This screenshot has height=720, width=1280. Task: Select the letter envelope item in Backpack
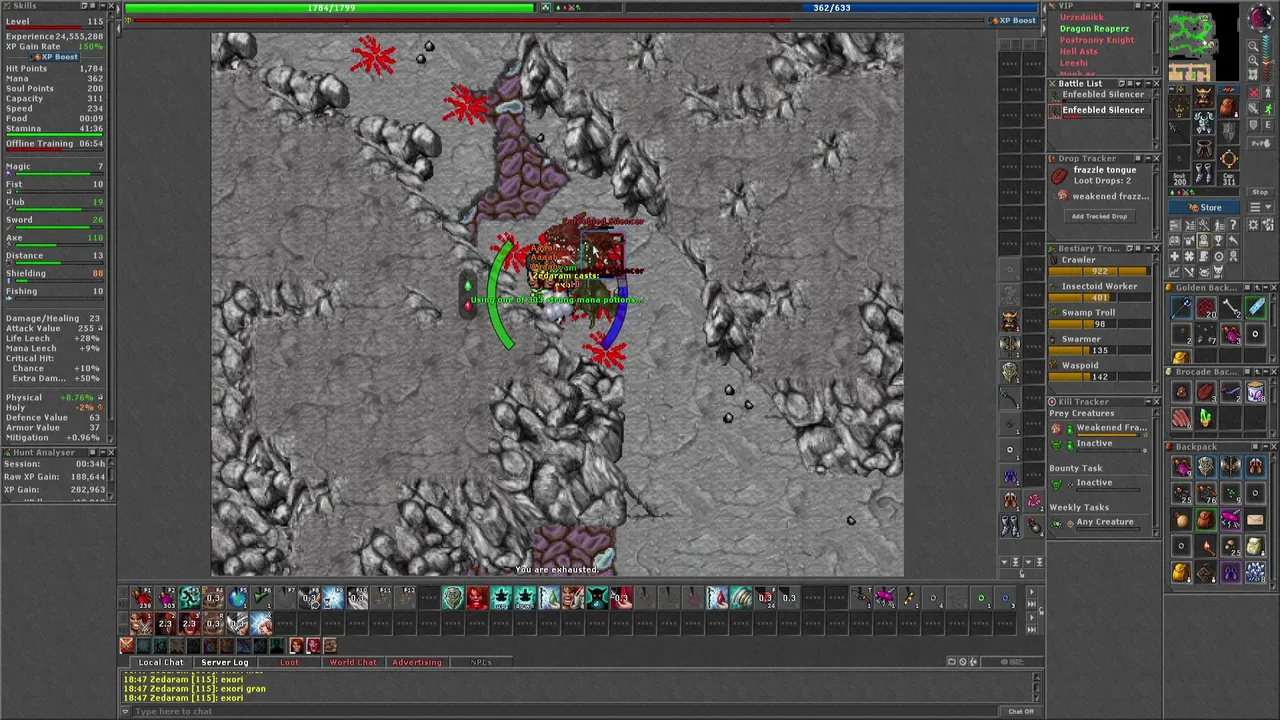click(x=1255, y=520)
